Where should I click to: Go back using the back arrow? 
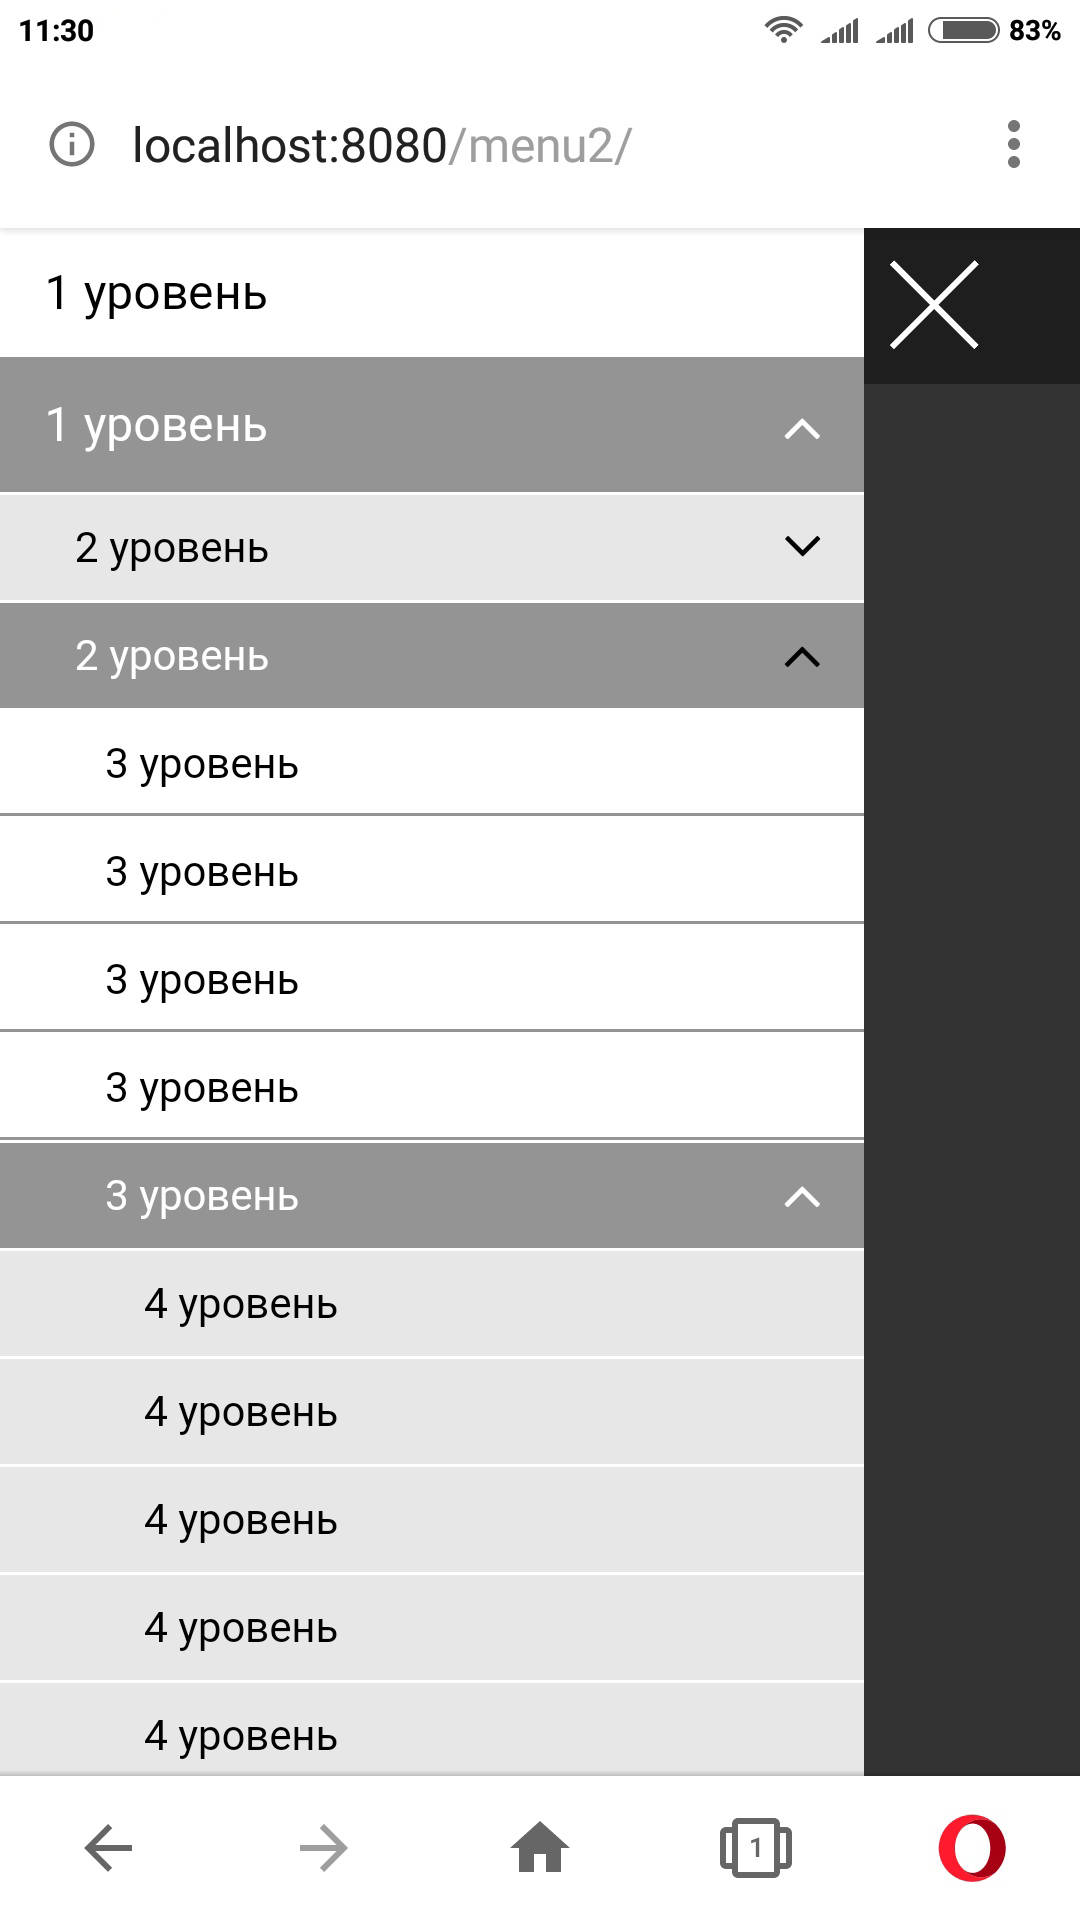coord(108,1848)
